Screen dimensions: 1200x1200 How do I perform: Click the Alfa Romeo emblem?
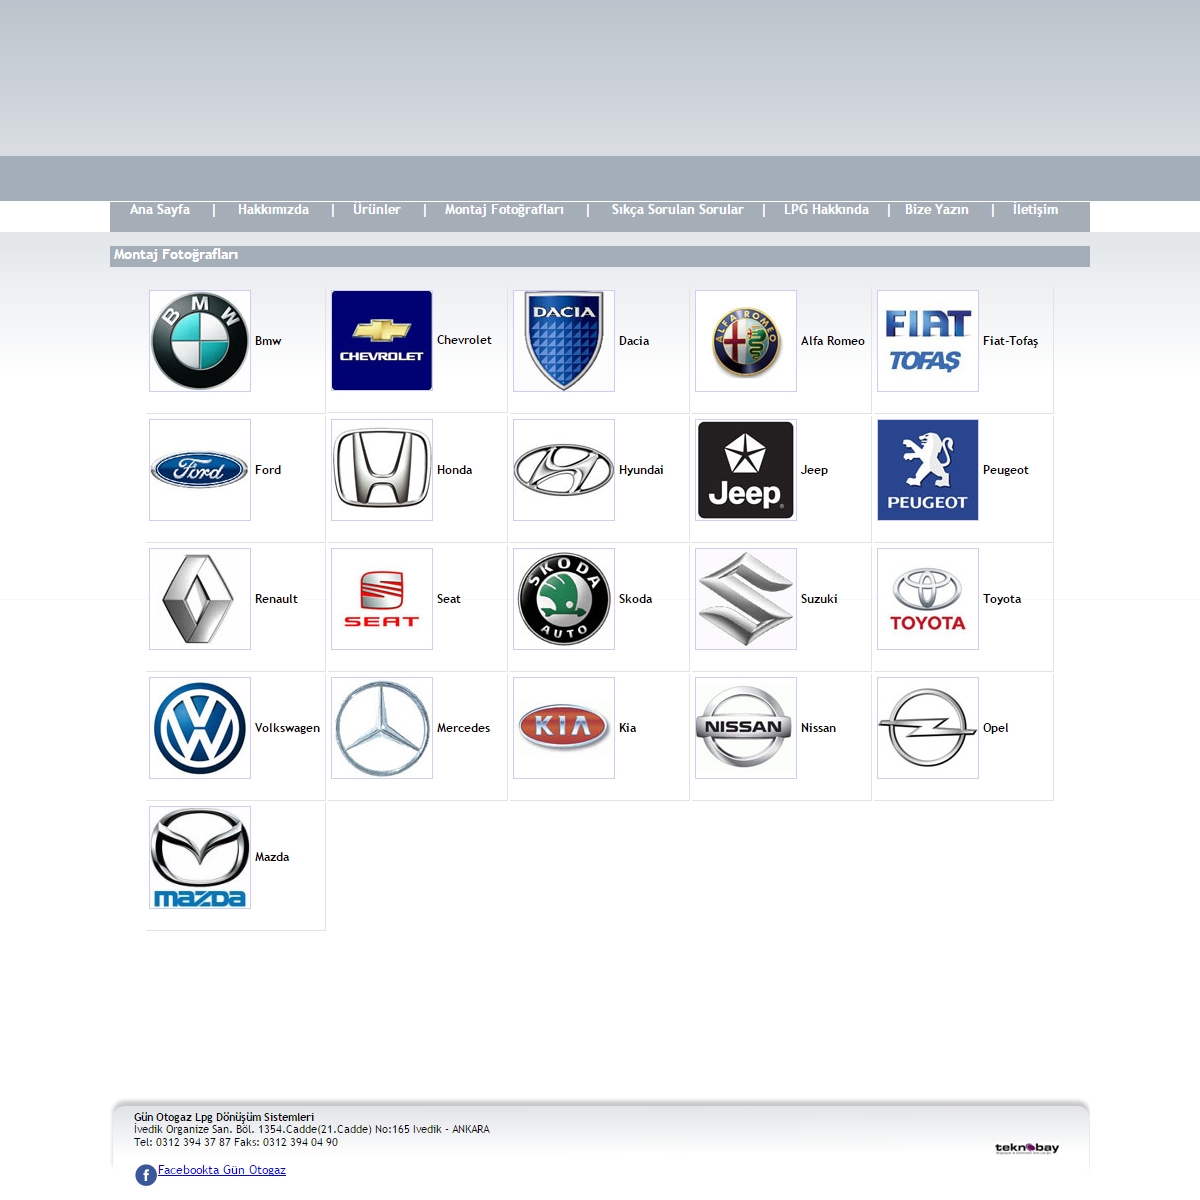[x=746, y=341]
